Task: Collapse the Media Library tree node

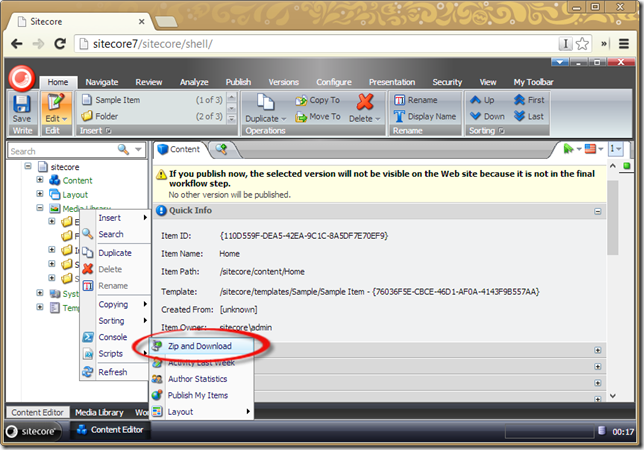Action: 40,208
